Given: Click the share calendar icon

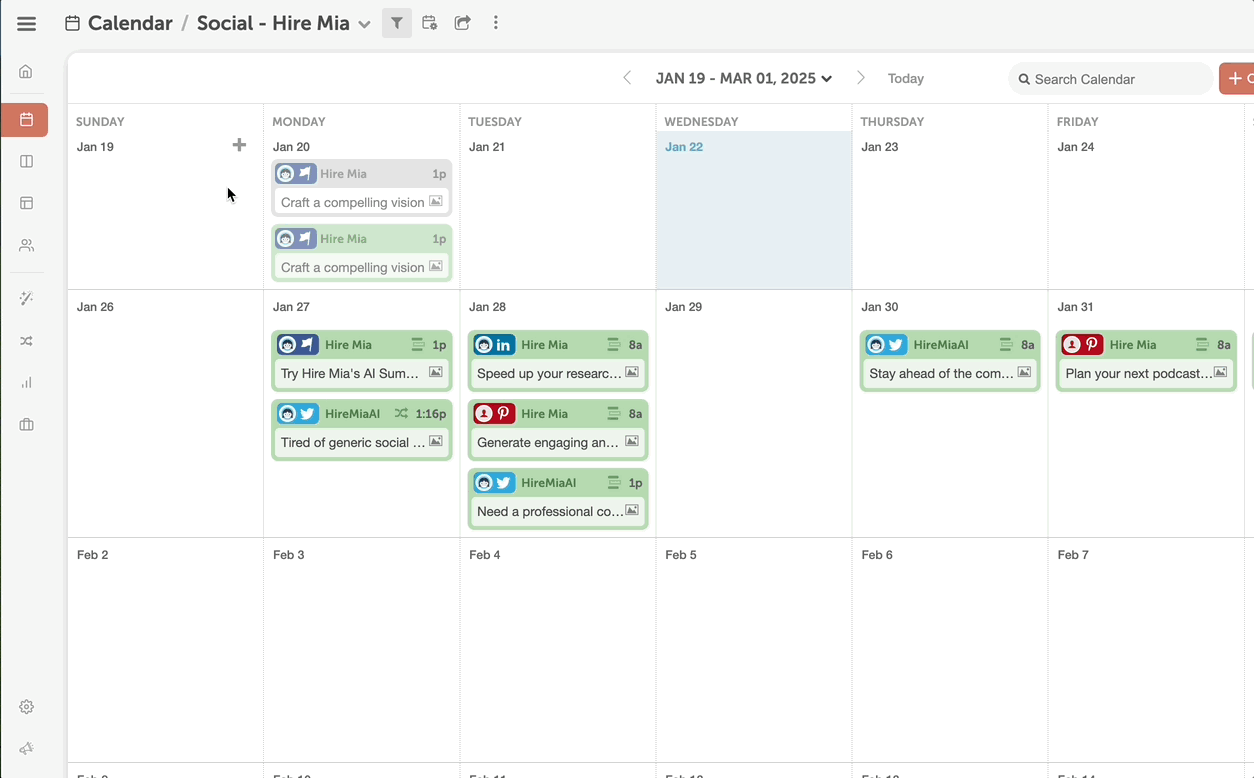Looking at the screenshot, I should pyautogui.click(x=462, y=23).
